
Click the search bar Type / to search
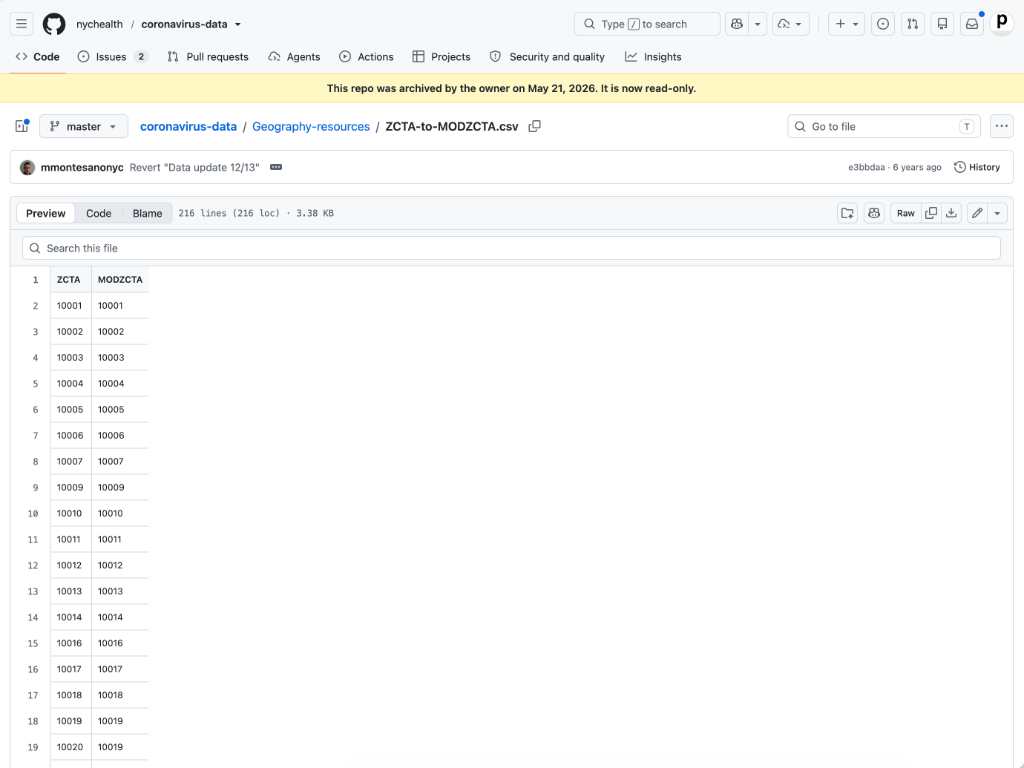[647, 24]
